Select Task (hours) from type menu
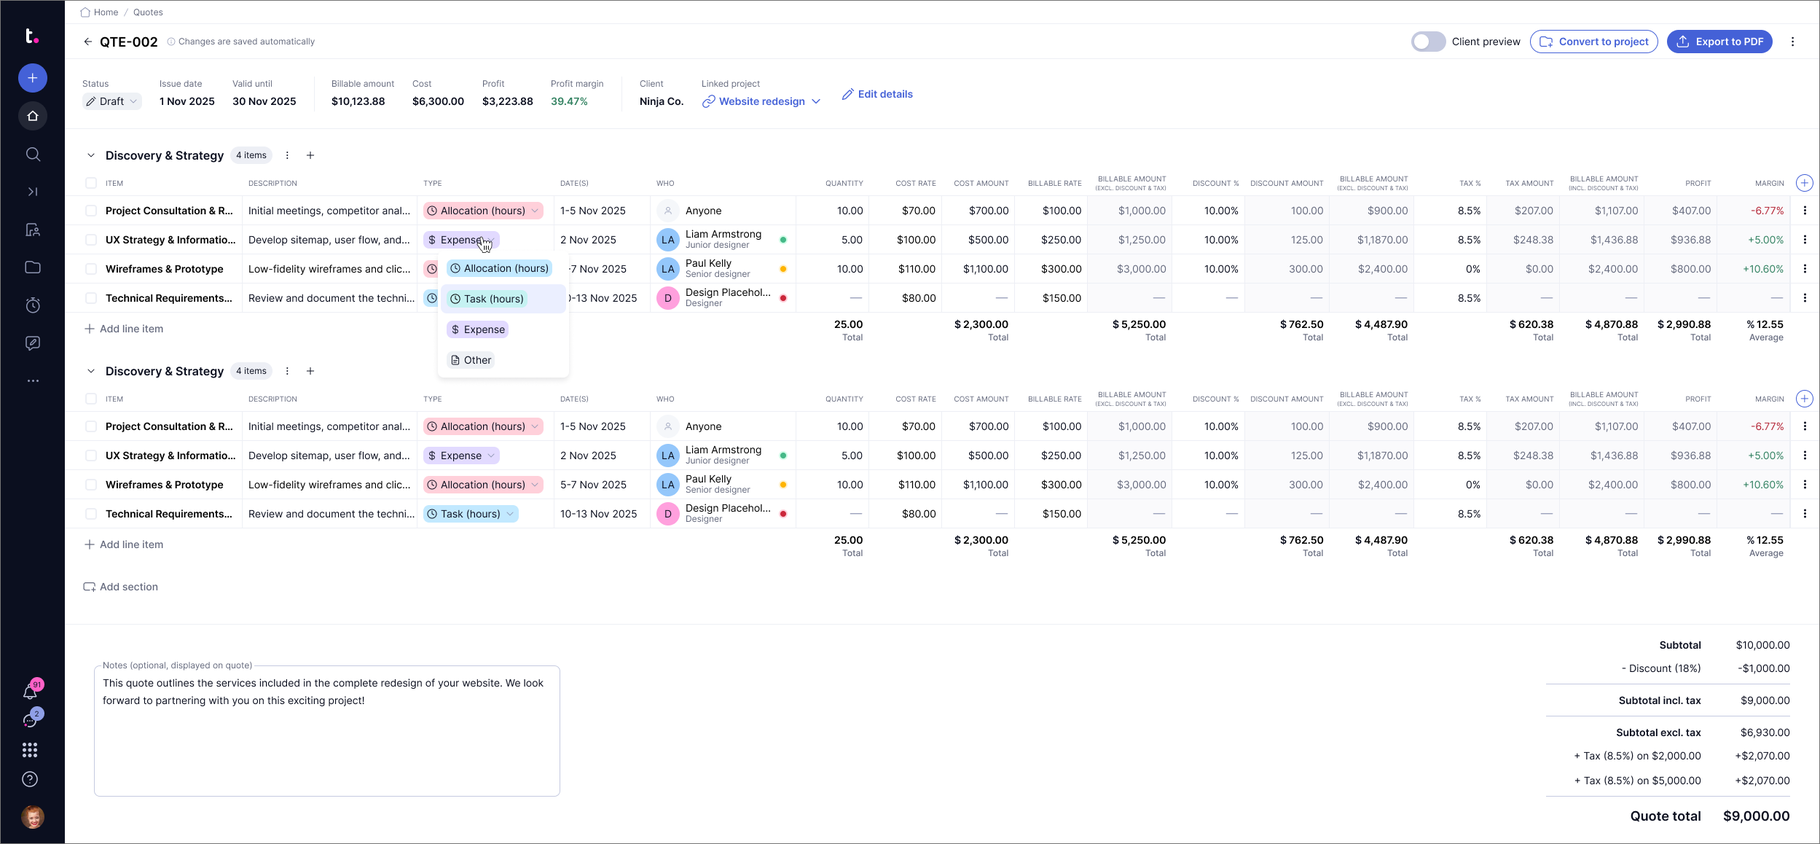Image resolution: width=1820 pixels, height=844 pixels. 493,299
